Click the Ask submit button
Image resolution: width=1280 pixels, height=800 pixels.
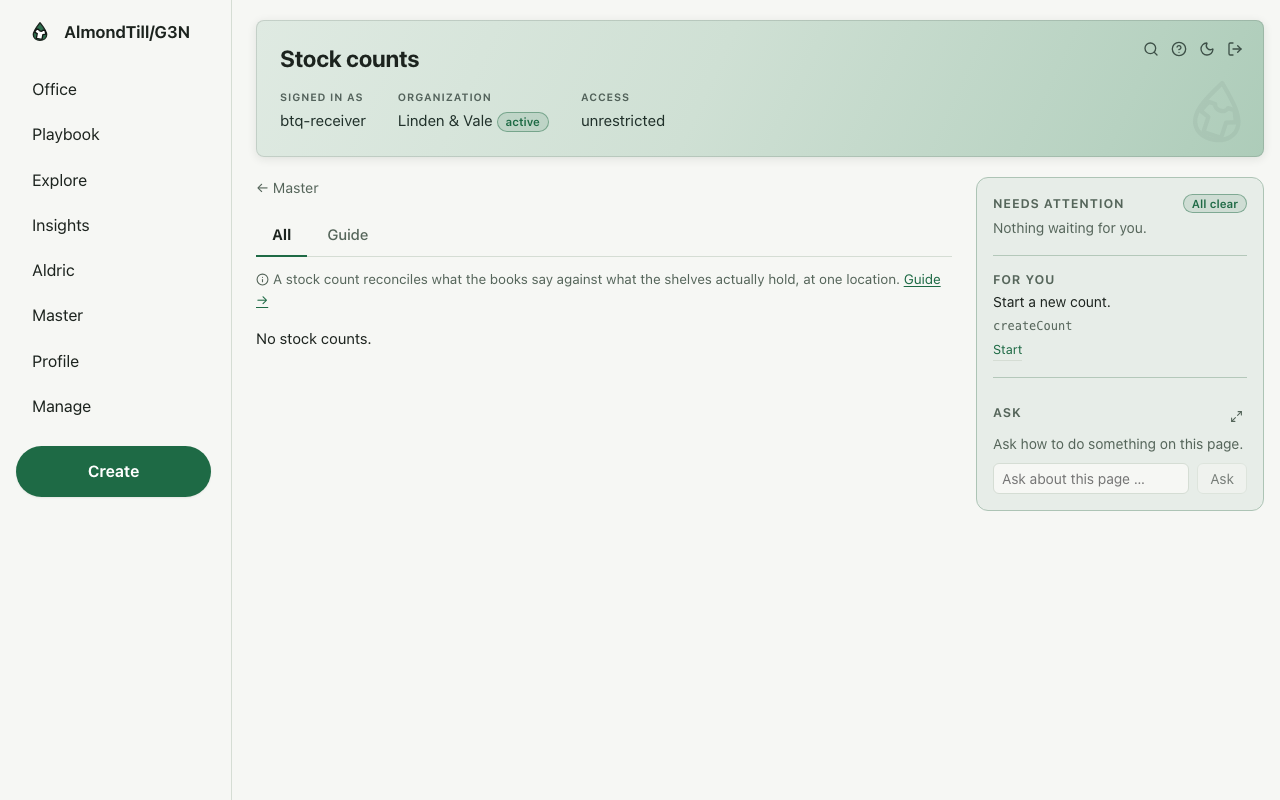click(1222, 479)
